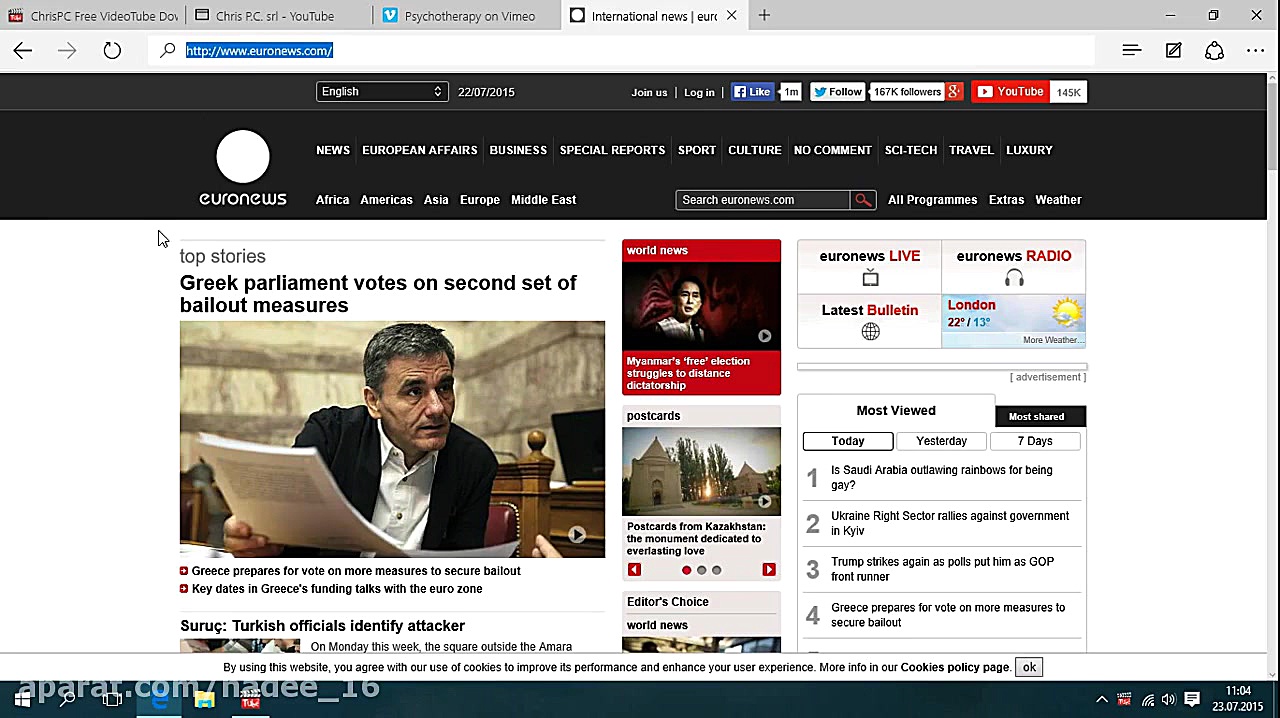Open the Middle East region link
This screenshot has width=1280, height=718.
[543, 200]
